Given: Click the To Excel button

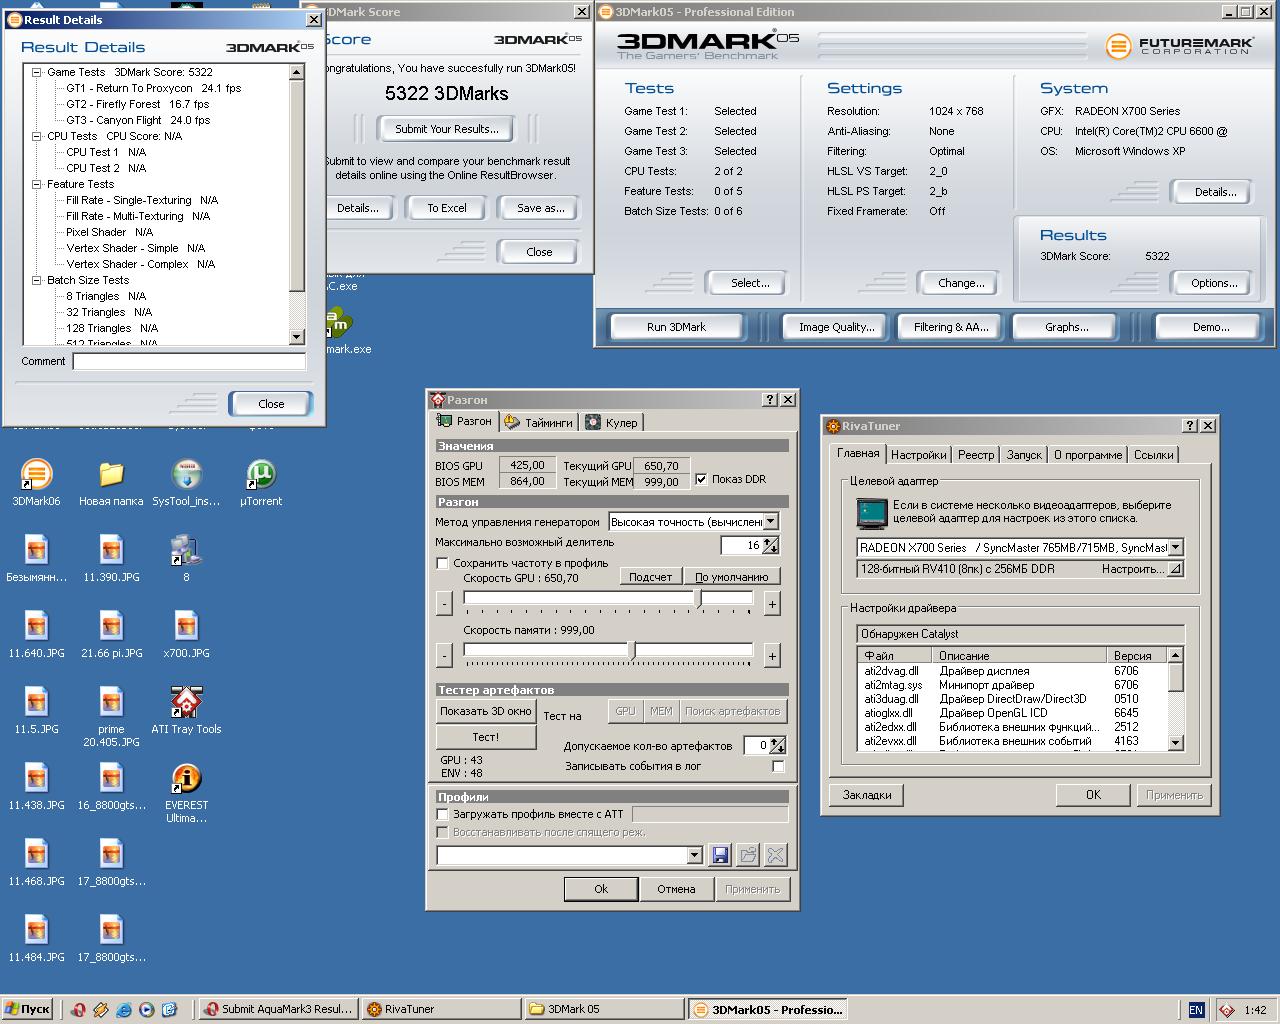Looking at the screenshot, I should click(x=446, y=208).
